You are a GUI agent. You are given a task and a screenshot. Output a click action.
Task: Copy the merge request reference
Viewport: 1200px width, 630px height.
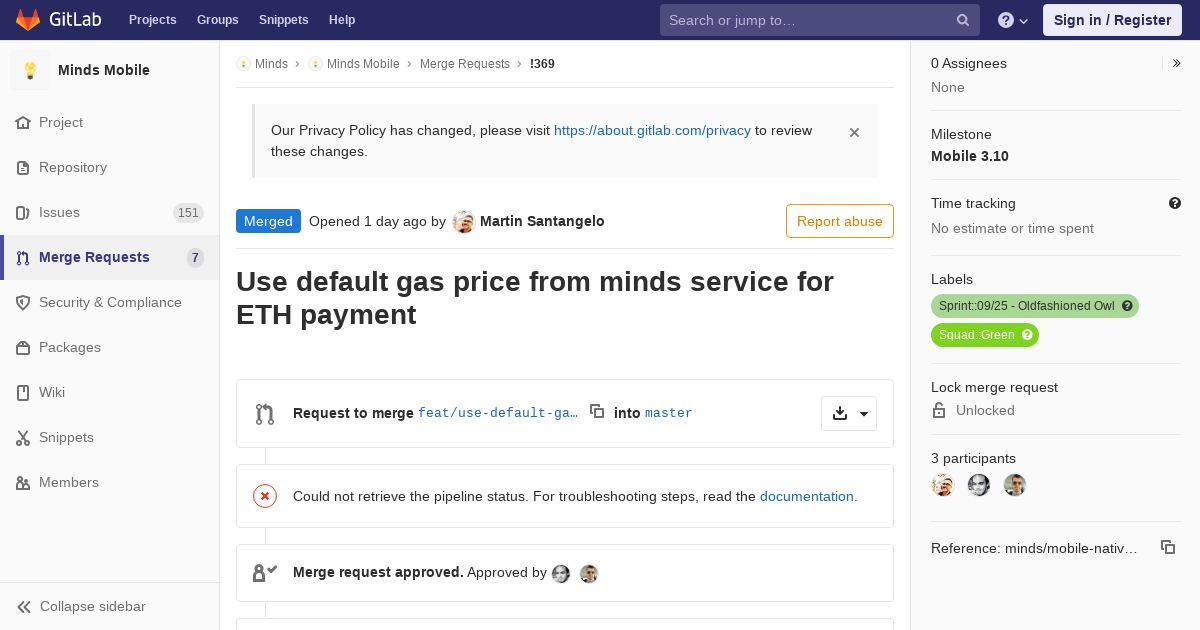(x=1168, y=547)
